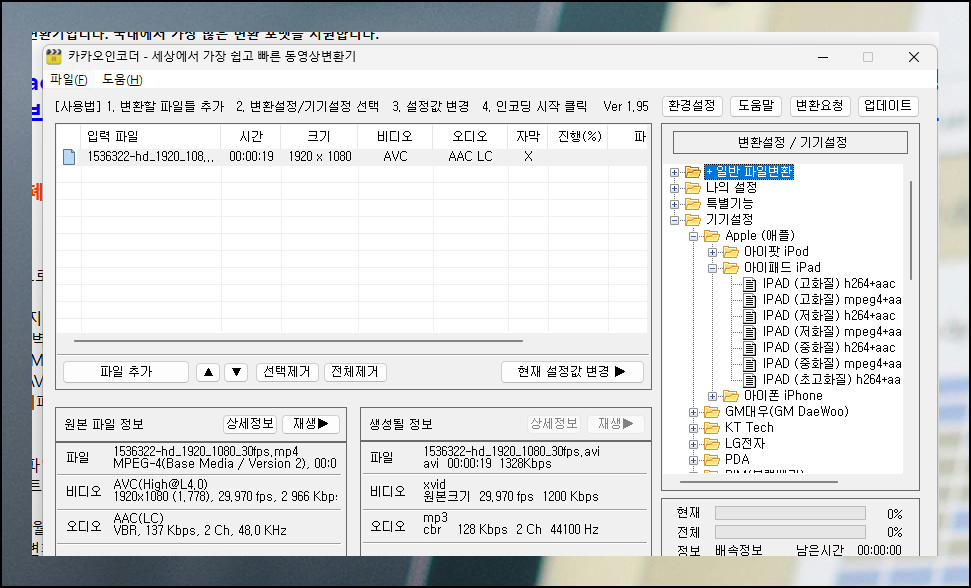Select the IPAD (초고화질) h264+aa preset
The height and width of the screenshot is (588, 971).
pos(831,380)
